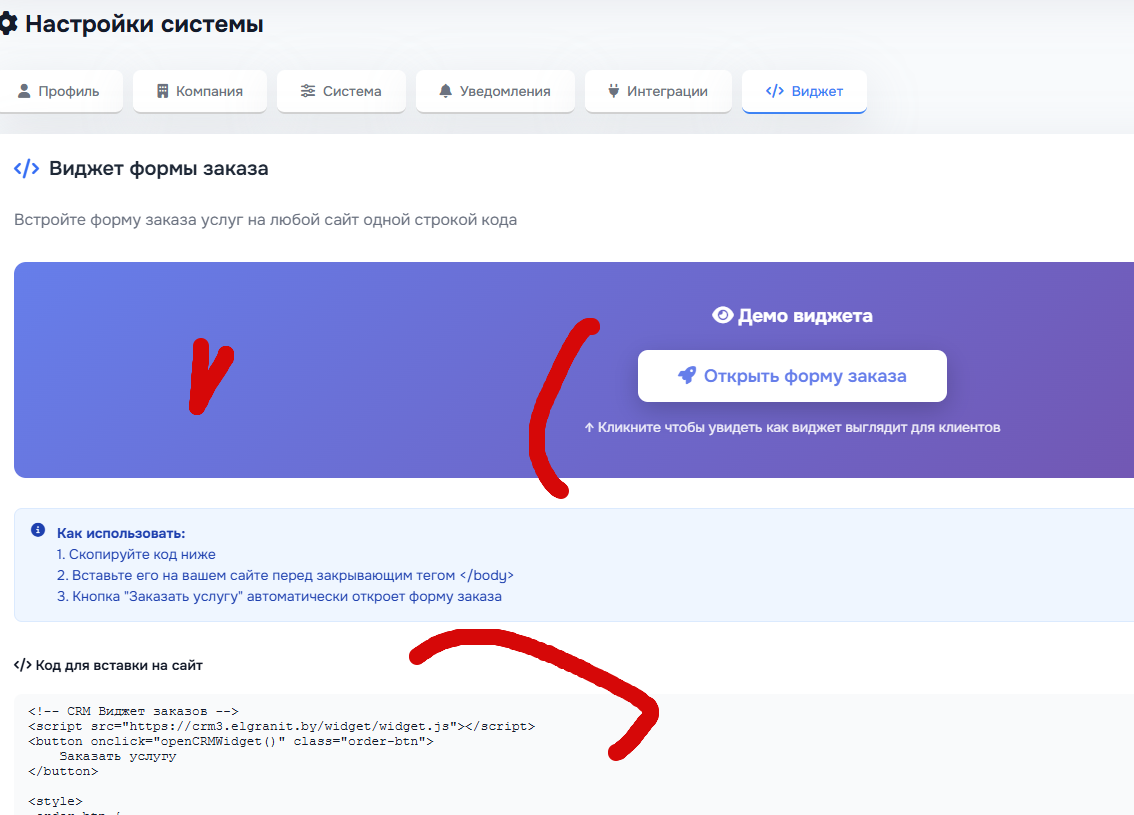Viewport: 1134px width, 815px height.
Task: Click code icon next to Код для вставки
Action: (22, 665)
